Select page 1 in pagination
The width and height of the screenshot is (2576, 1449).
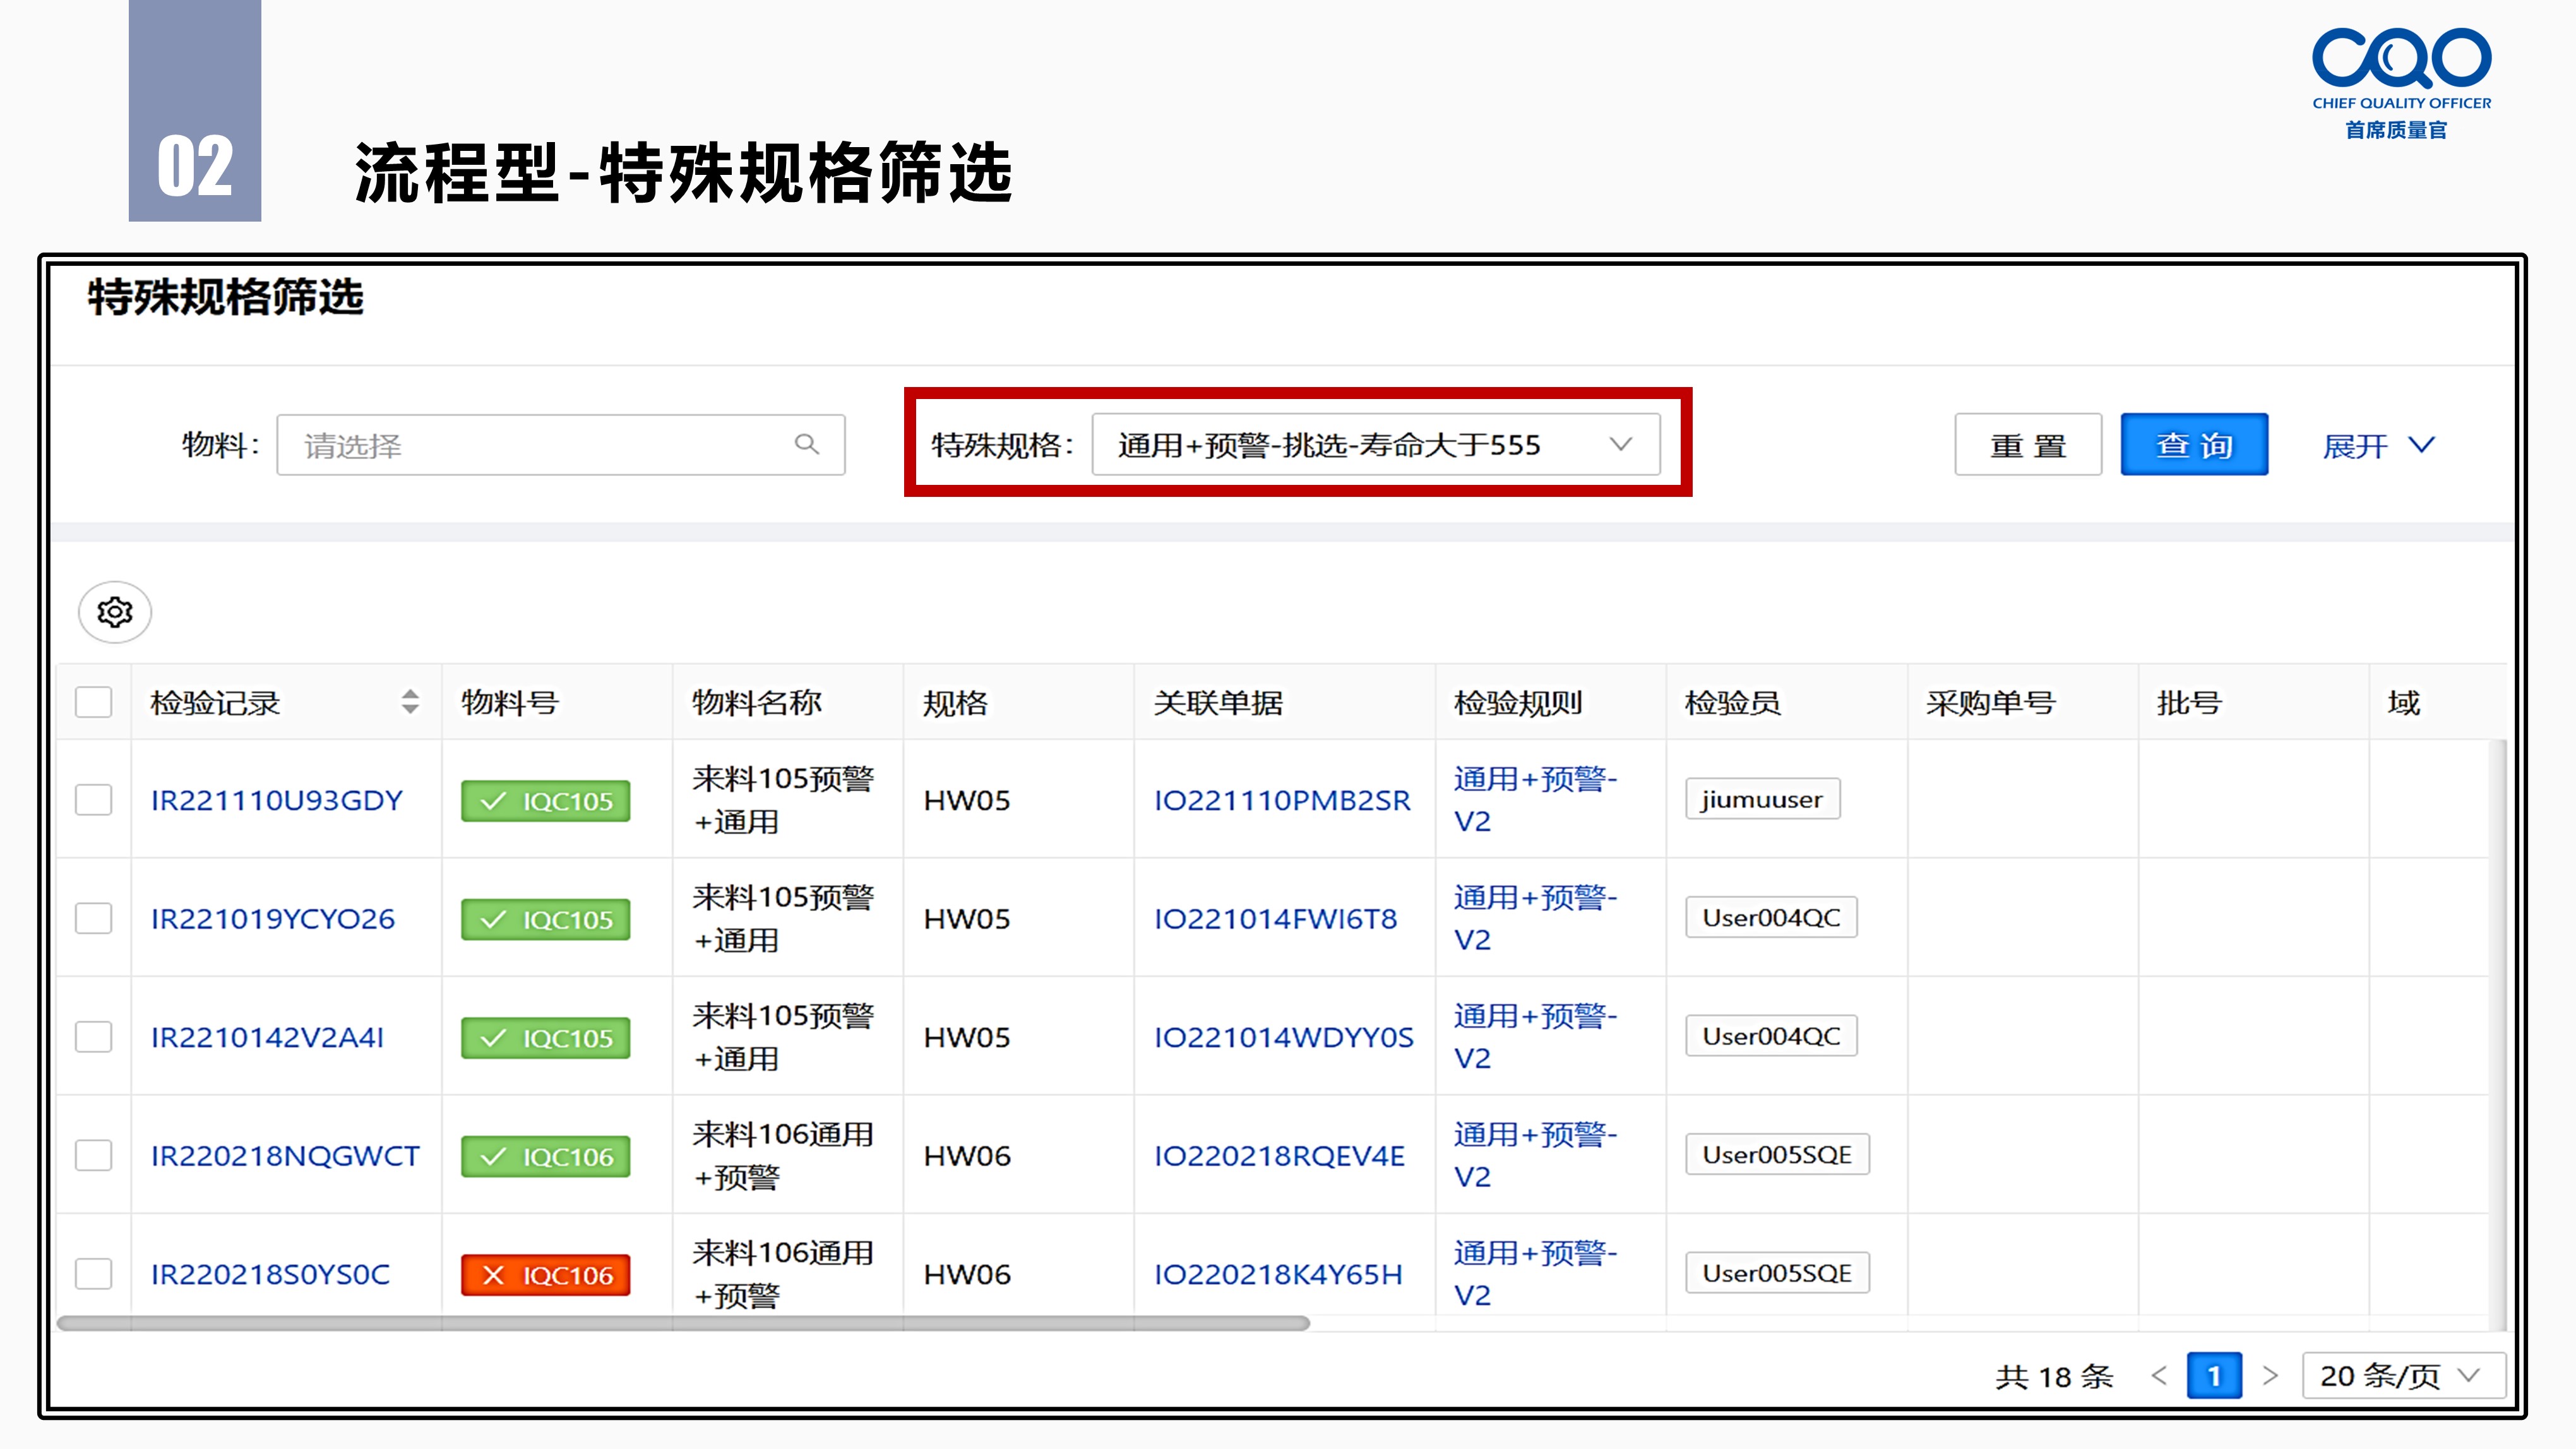[x=2214, y=1376]
